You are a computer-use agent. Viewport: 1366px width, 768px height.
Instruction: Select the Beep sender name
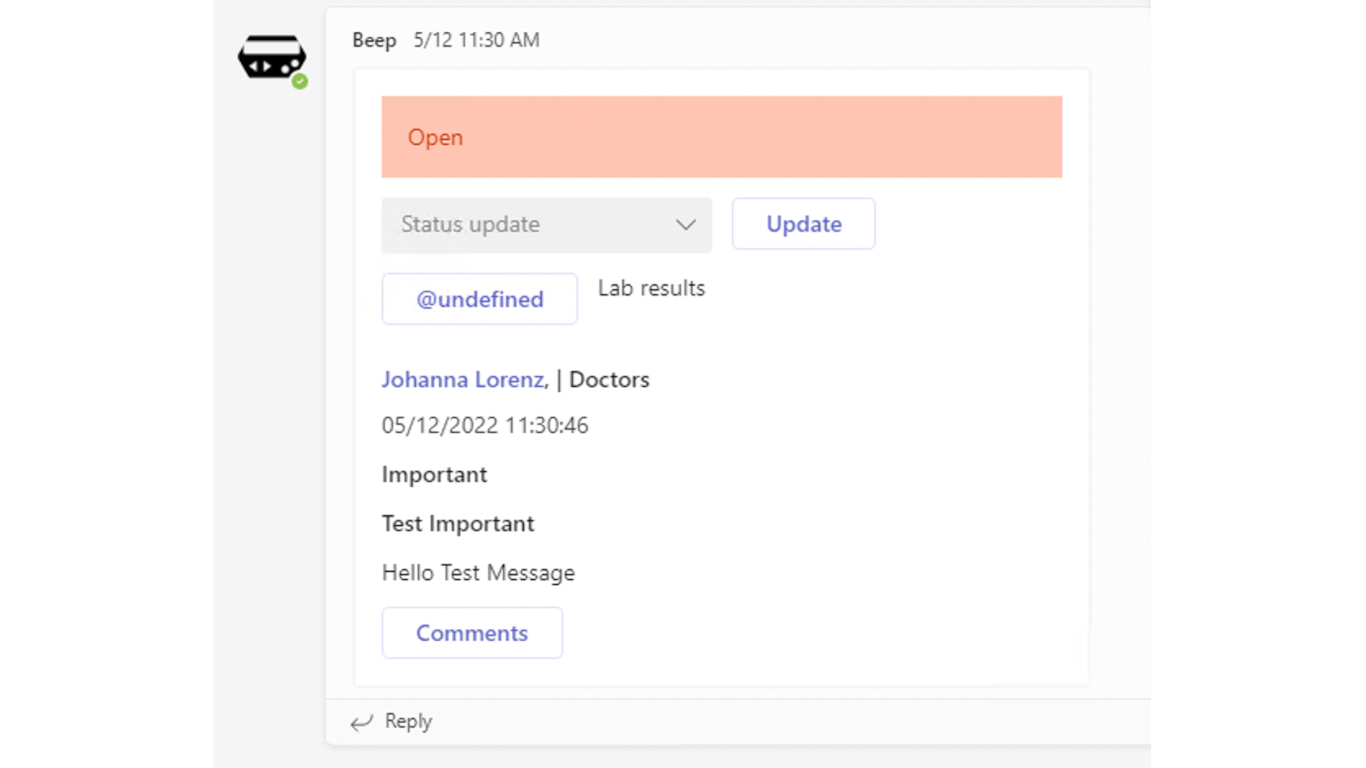[374, 41]
